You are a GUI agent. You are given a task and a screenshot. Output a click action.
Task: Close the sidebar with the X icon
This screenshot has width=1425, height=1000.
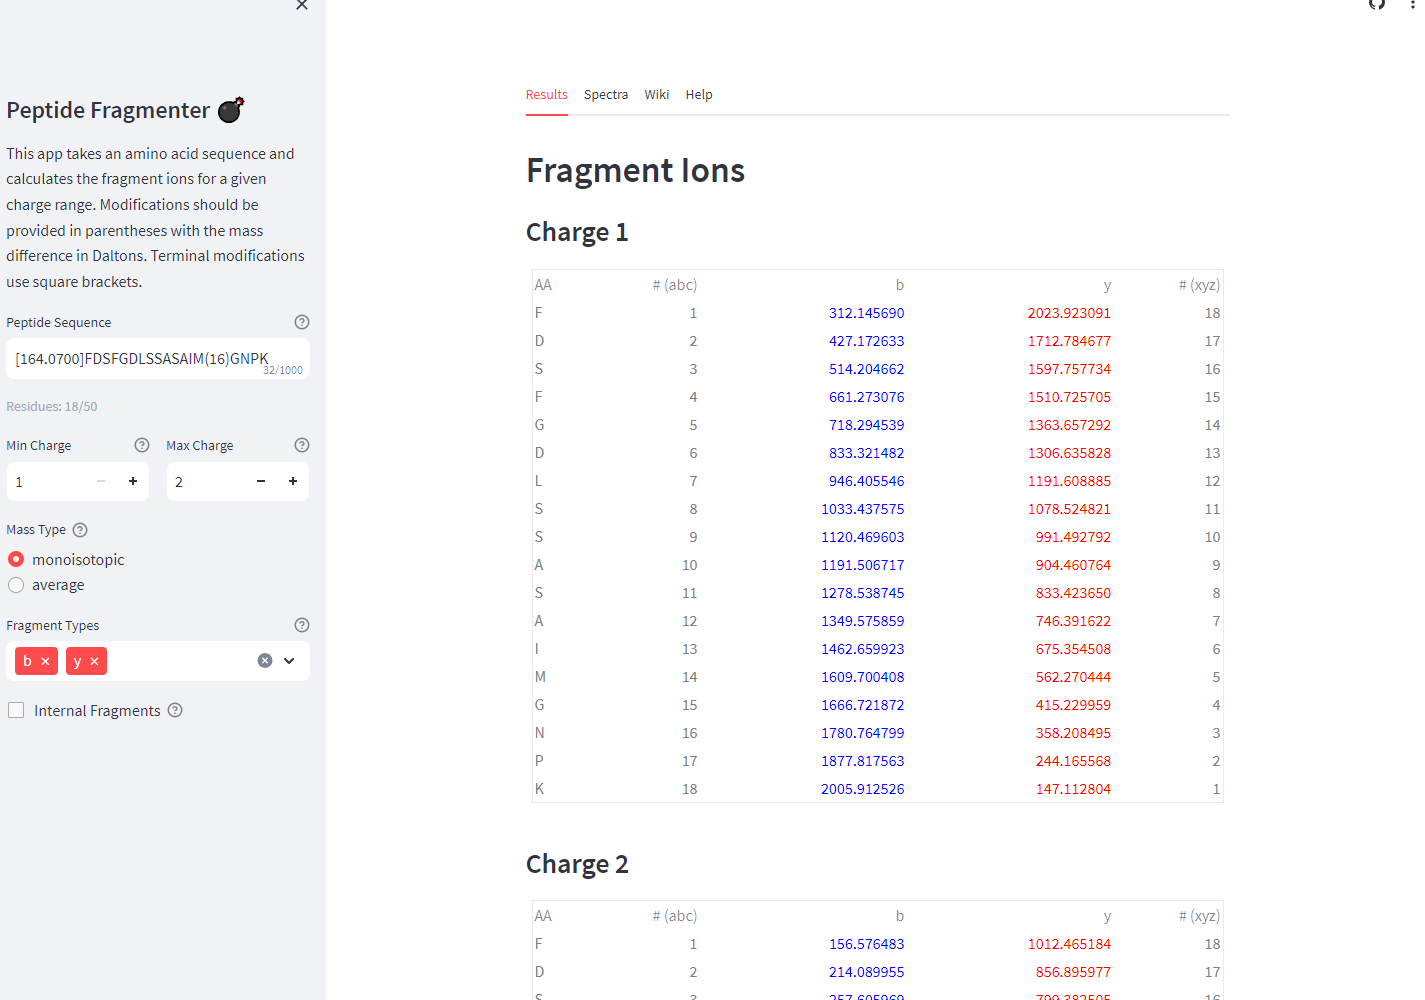click(x=302, y=5)
